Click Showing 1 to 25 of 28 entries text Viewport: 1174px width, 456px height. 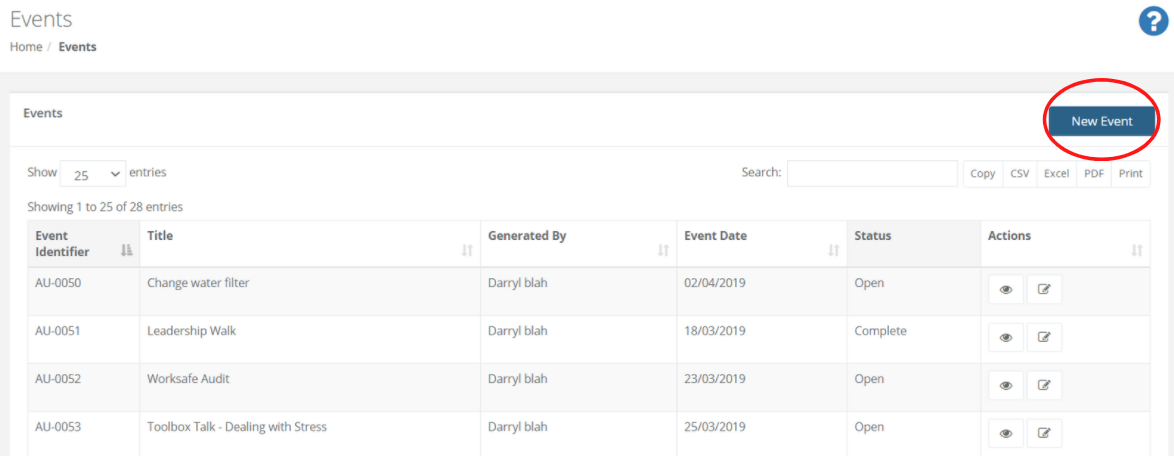[106, 206]
